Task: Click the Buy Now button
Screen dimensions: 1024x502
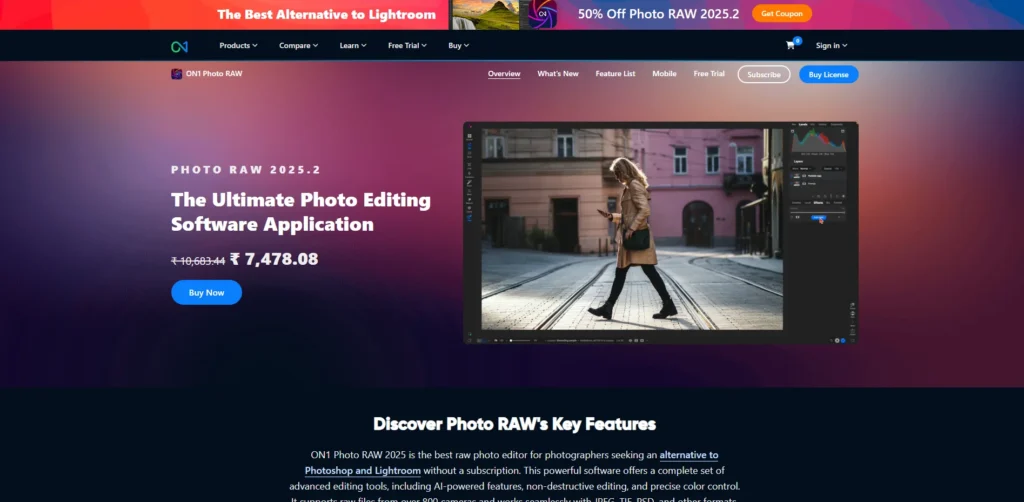Action: coord(206,292)
